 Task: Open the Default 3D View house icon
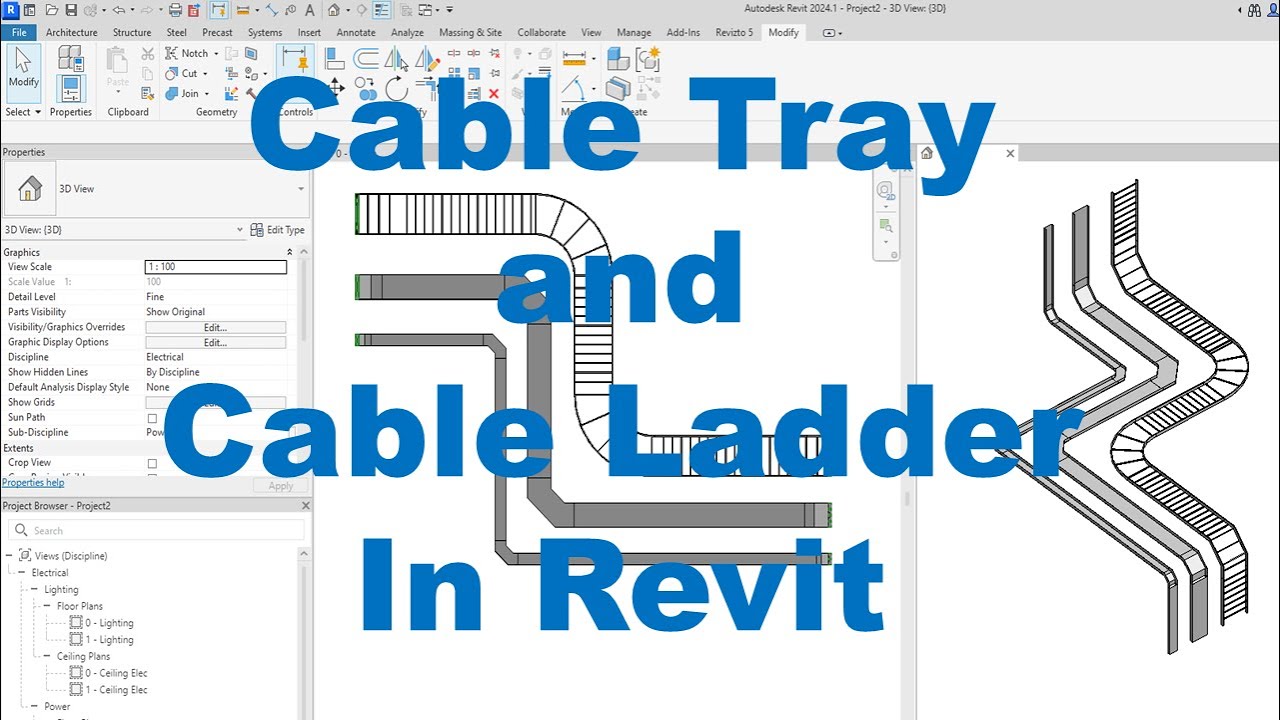point(333,10)
